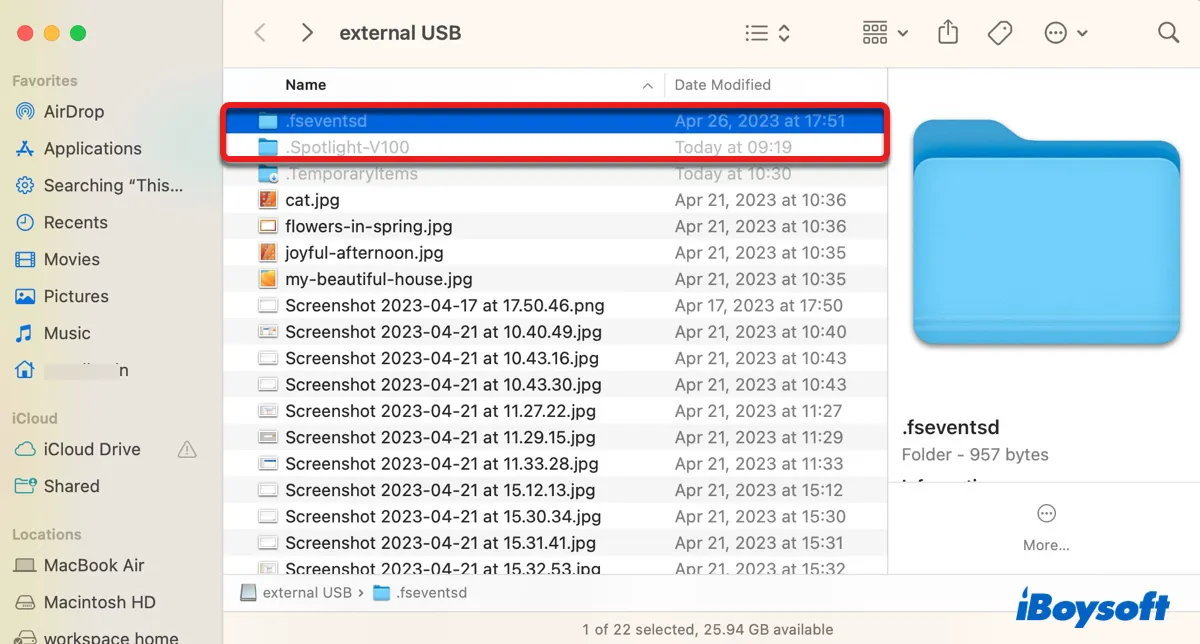Sort by the Name column header
This screenshot has height=644, width=1200.
pos(305,85)
